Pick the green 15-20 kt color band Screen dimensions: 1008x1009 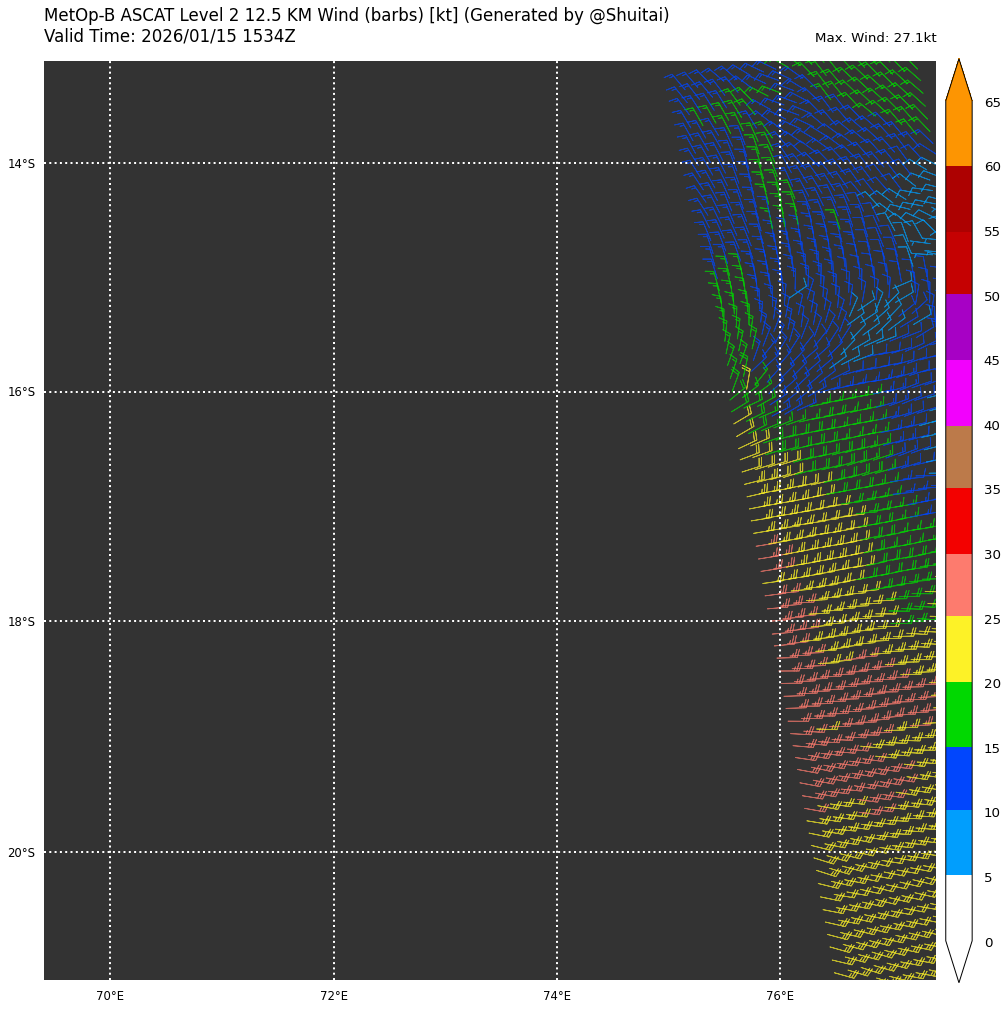tap(958, 715)
